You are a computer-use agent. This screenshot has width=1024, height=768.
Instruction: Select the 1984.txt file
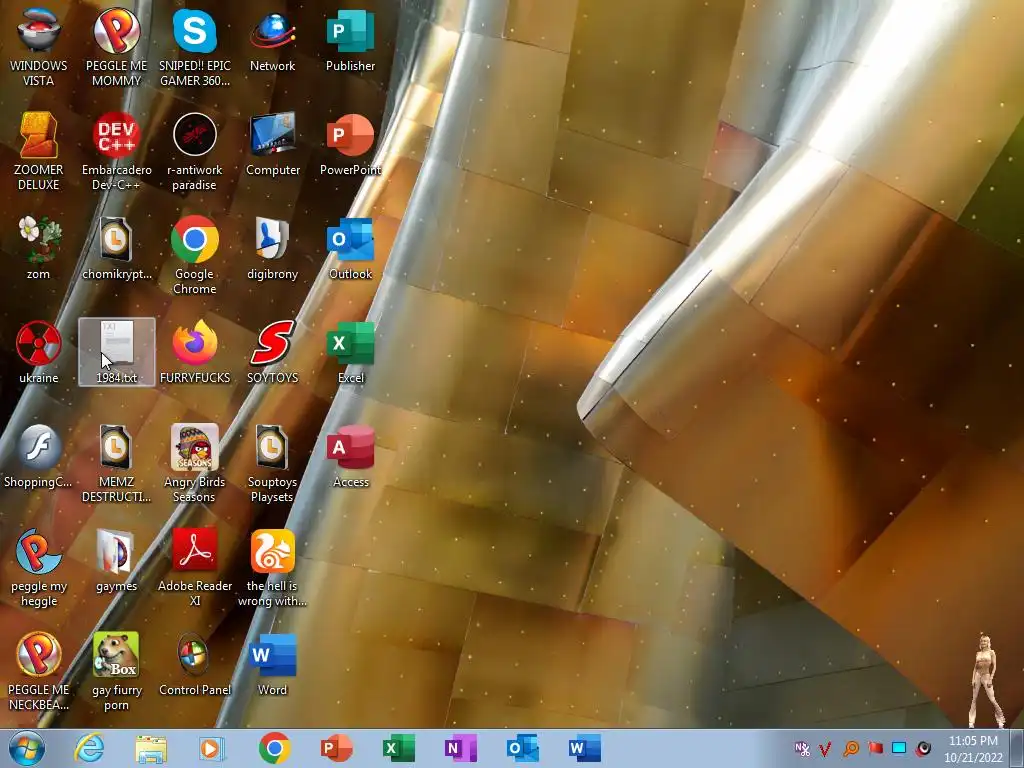pos(116,351)
